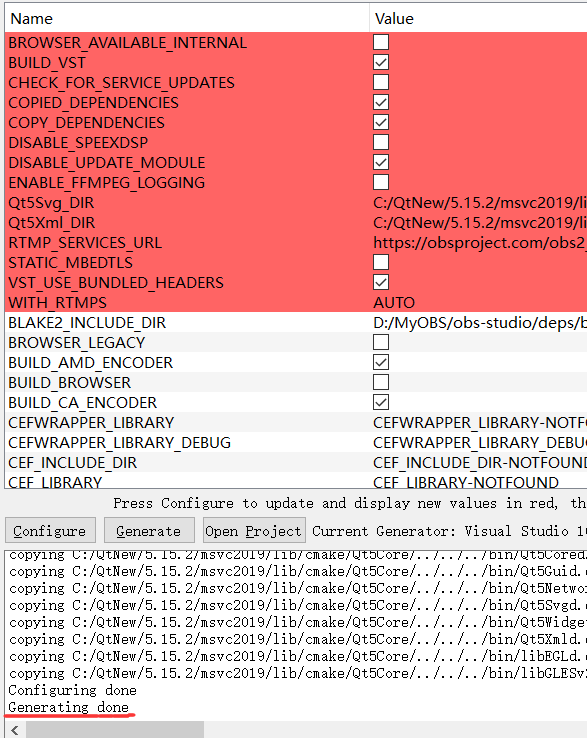Select the BROWSER_LEGACY entry name
Viewport: 587px width, 738px height.
pos(77,343)
